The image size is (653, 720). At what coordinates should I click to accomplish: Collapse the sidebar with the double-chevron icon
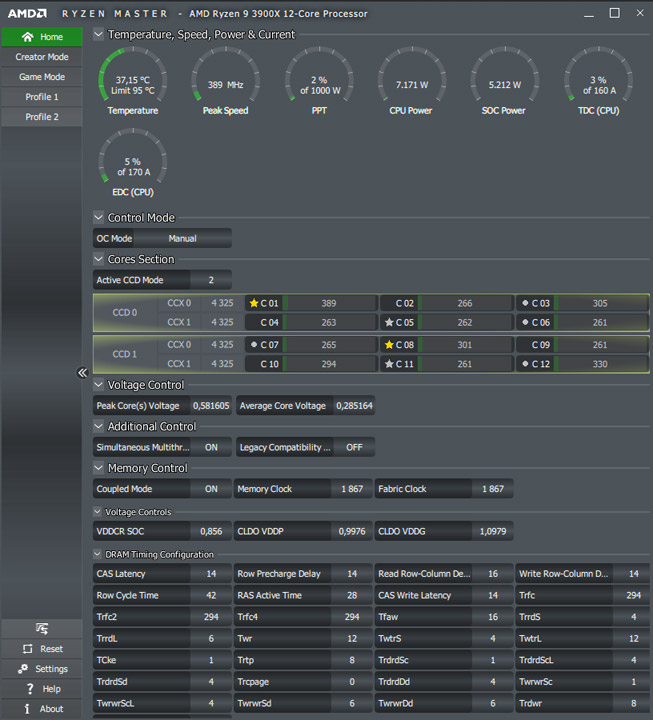pos(82,372)
